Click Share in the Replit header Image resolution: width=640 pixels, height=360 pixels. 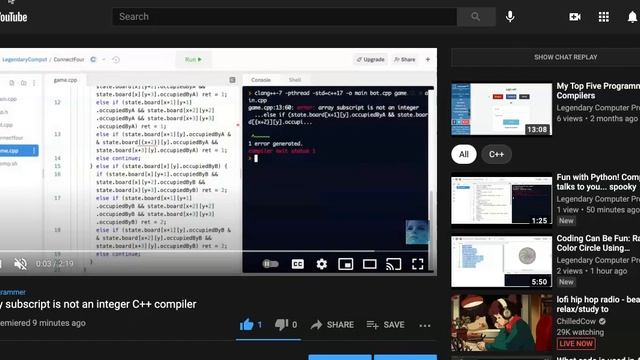pos(404,60)
